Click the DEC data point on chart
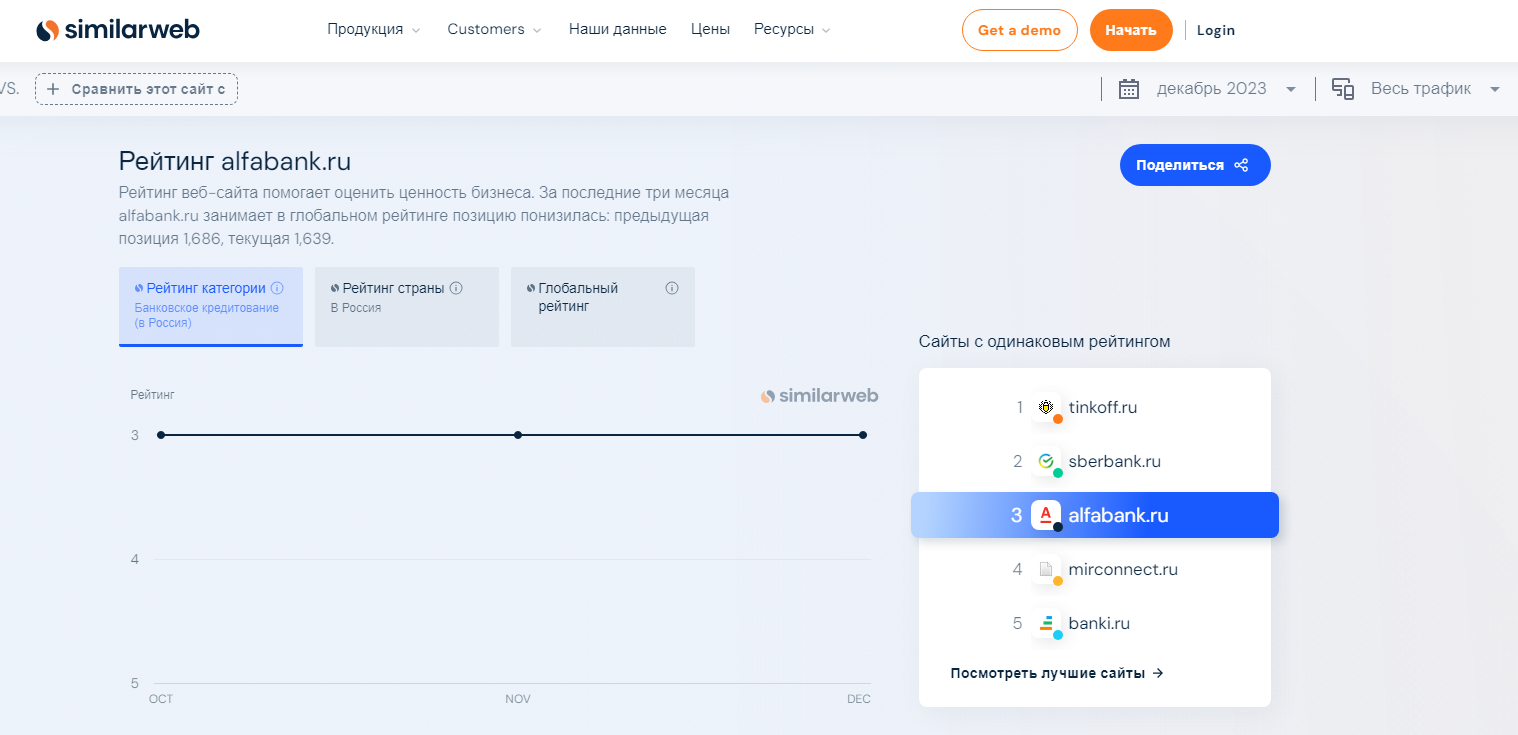Image resolution: width=1518 pixels, height=735 pixels. point(863,435)
